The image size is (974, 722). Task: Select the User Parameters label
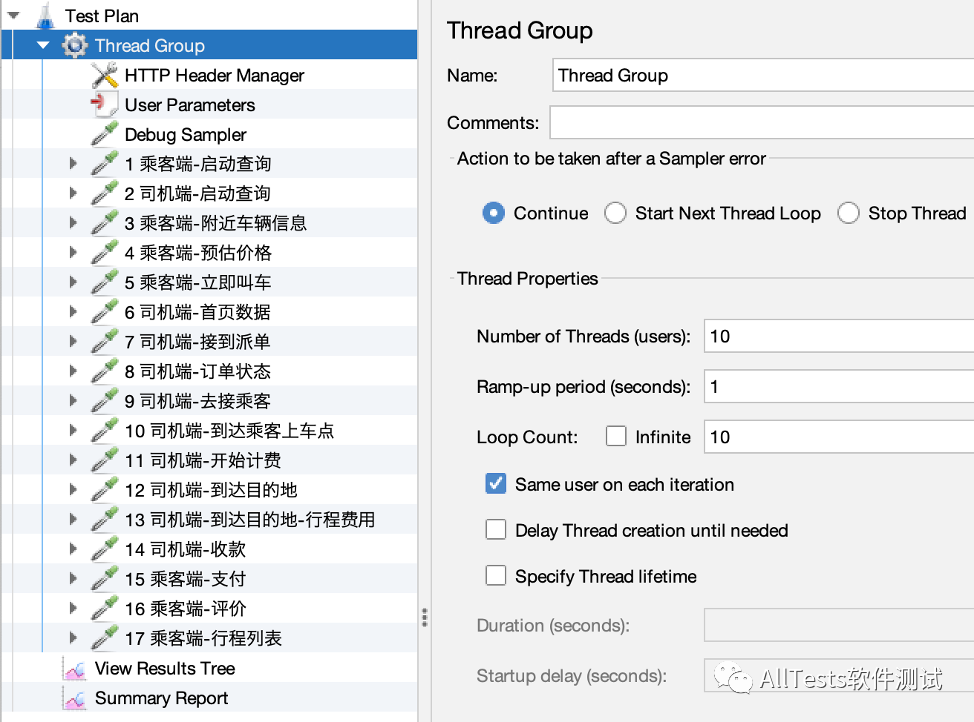190,105
